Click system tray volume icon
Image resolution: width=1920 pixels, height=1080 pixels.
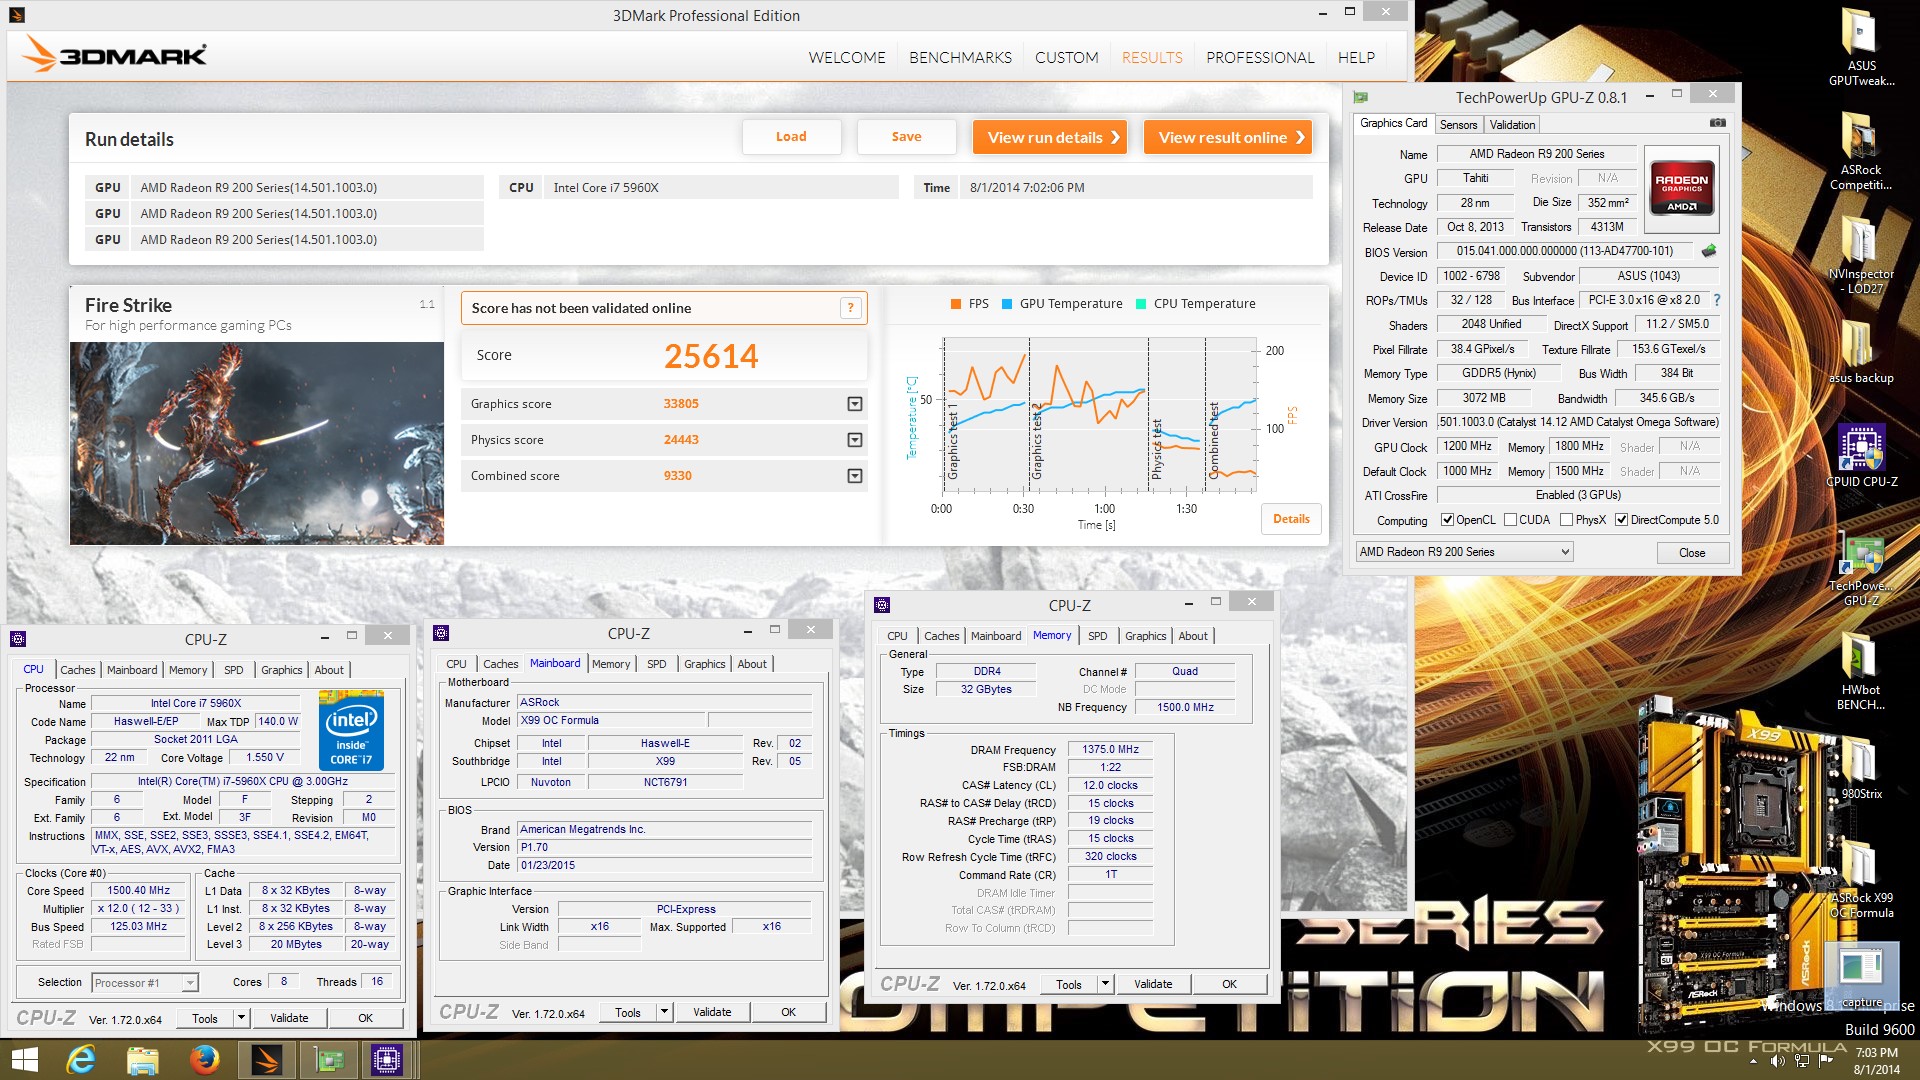[1777, 1060]
